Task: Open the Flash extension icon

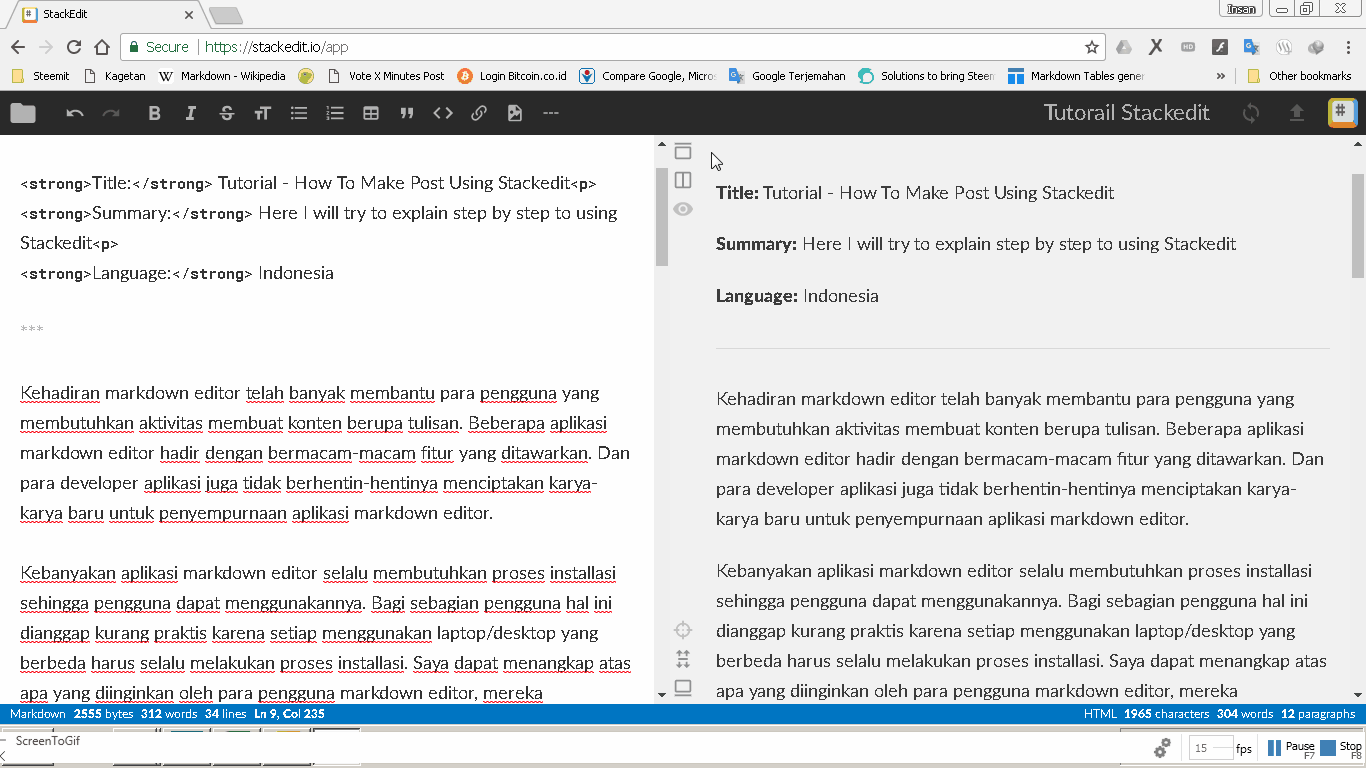Action: pos(1220,47)
